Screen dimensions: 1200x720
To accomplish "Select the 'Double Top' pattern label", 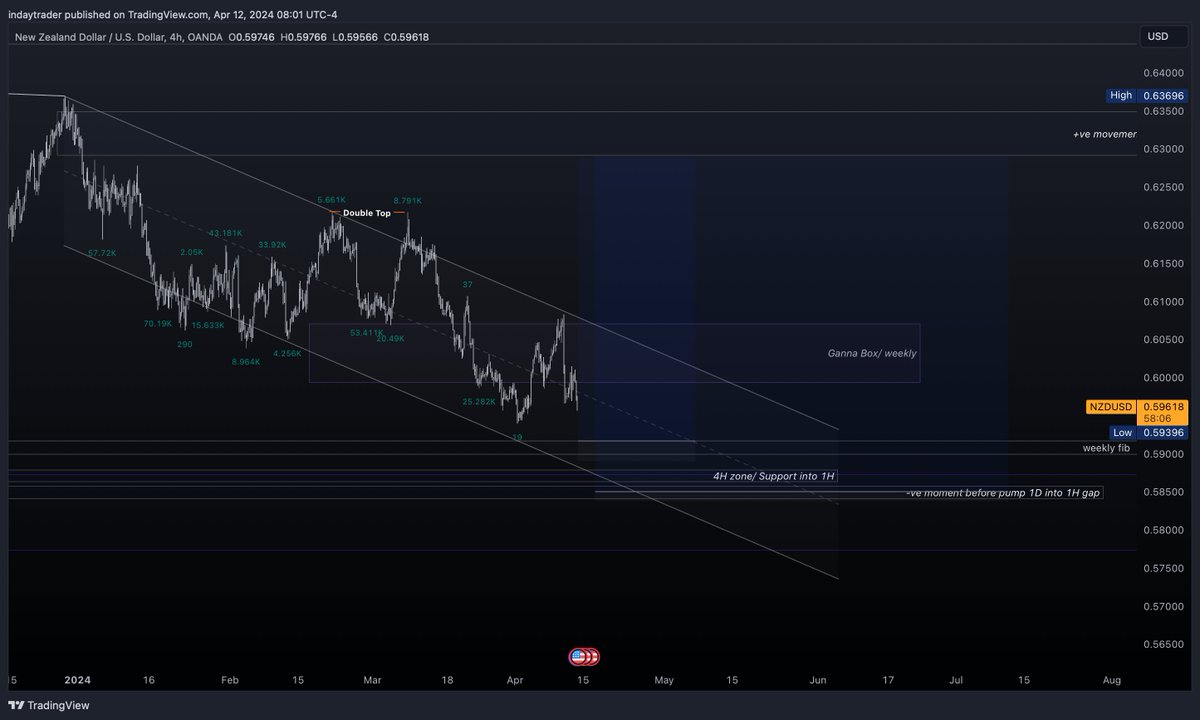I will click(x=366, y=213).
